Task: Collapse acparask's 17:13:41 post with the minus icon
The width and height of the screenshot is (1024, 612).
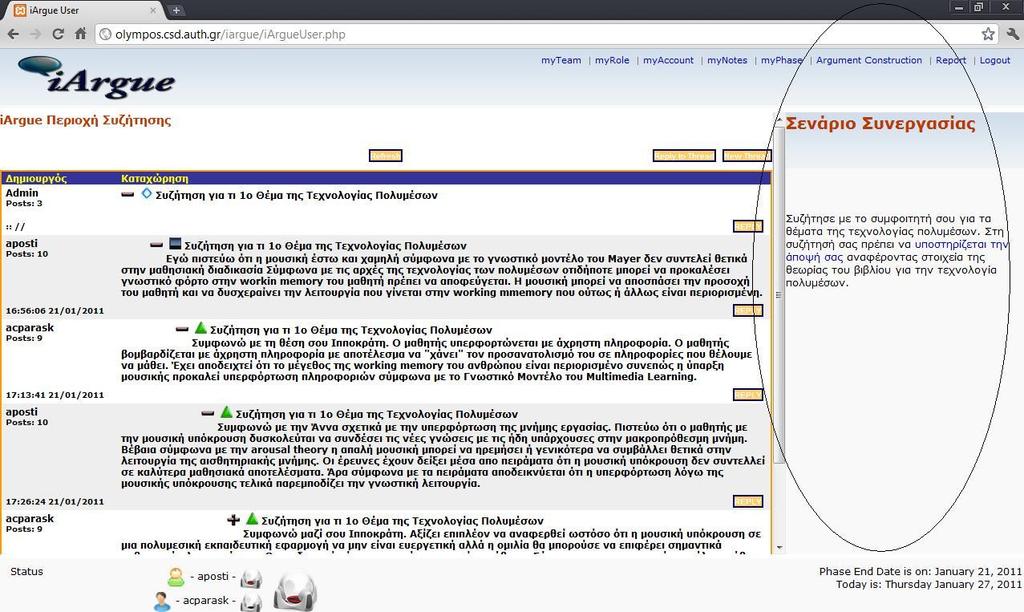Action: click(x=182, y=329)
